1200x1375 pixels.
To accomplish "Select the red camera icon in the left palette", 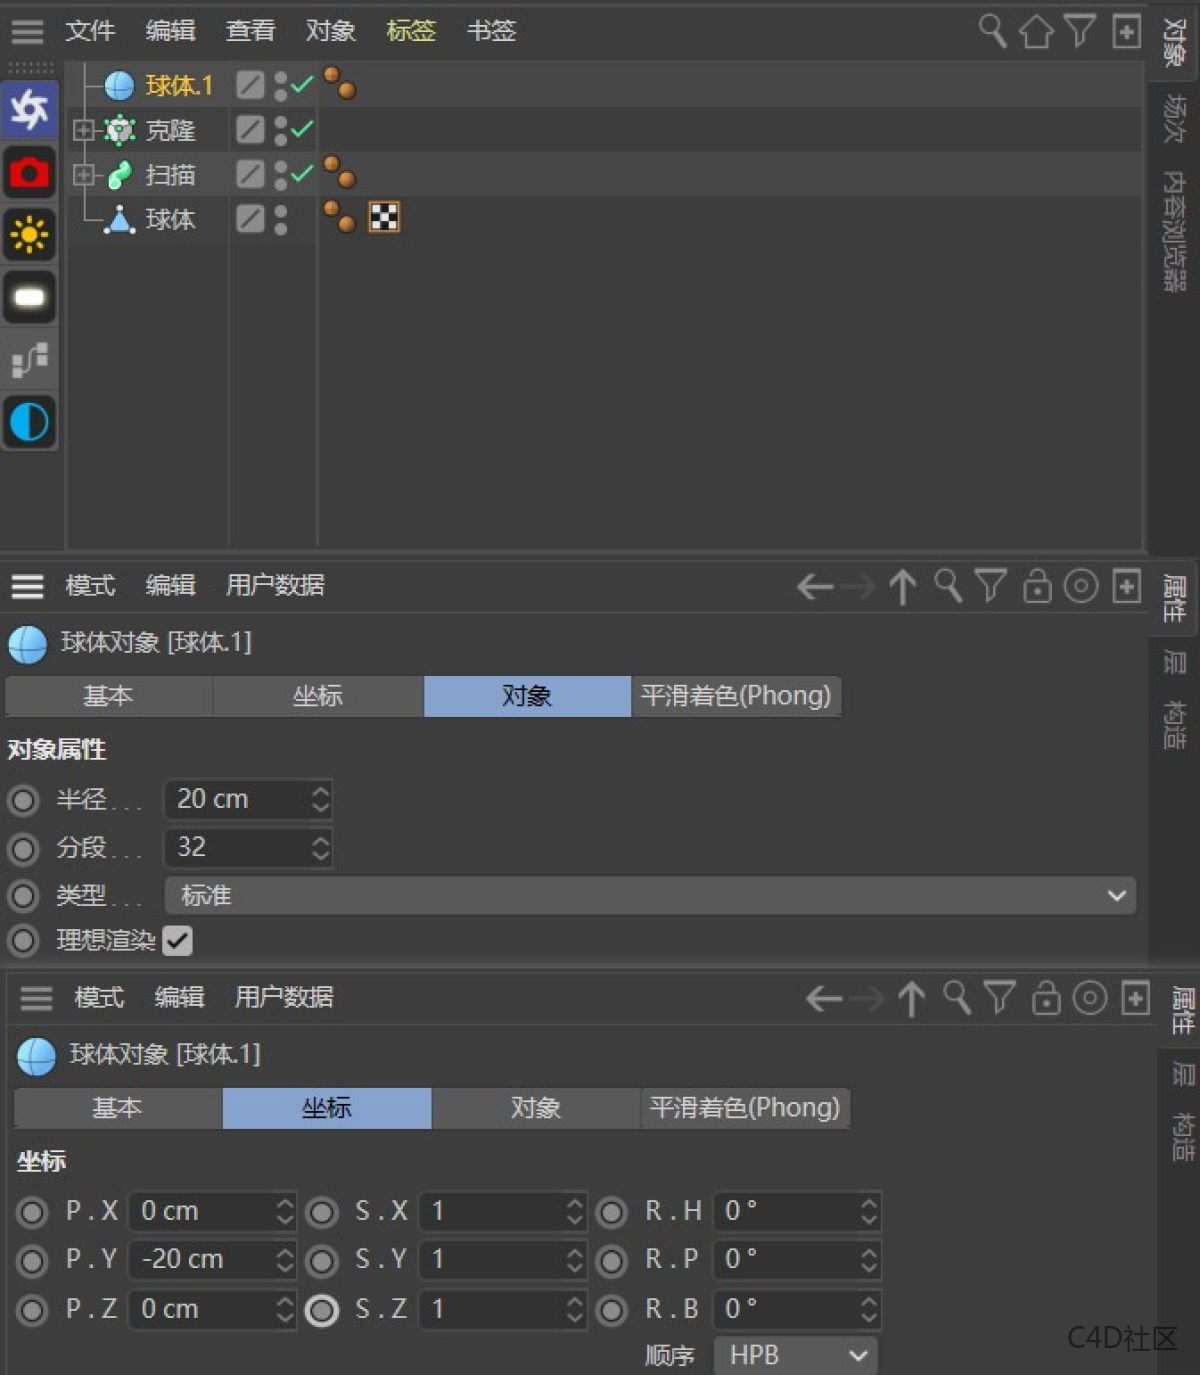I will click(29, 173).
